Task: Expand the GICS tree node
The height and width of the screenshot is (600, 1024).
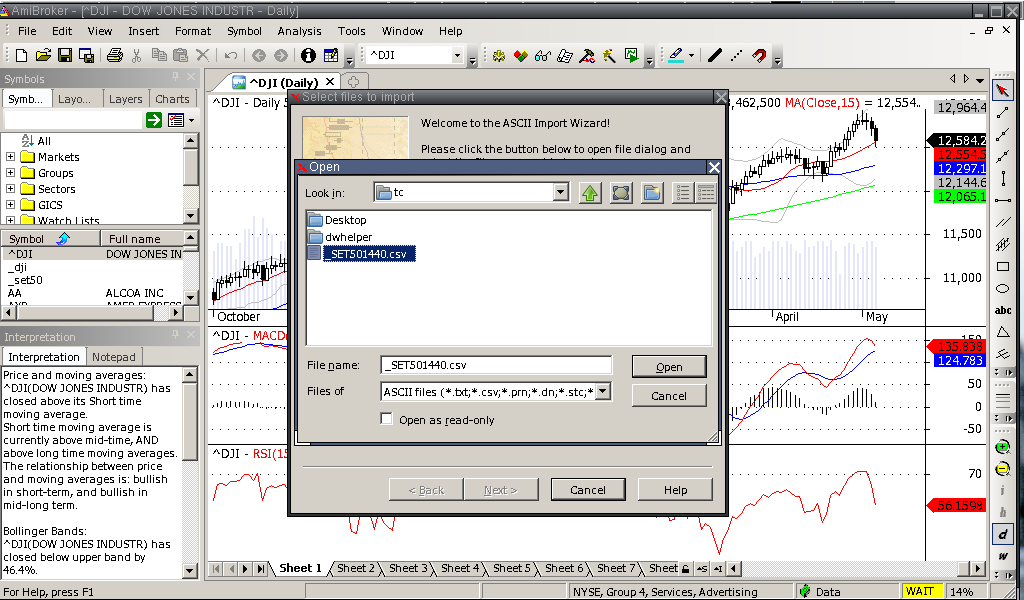Action: (10, 205)
